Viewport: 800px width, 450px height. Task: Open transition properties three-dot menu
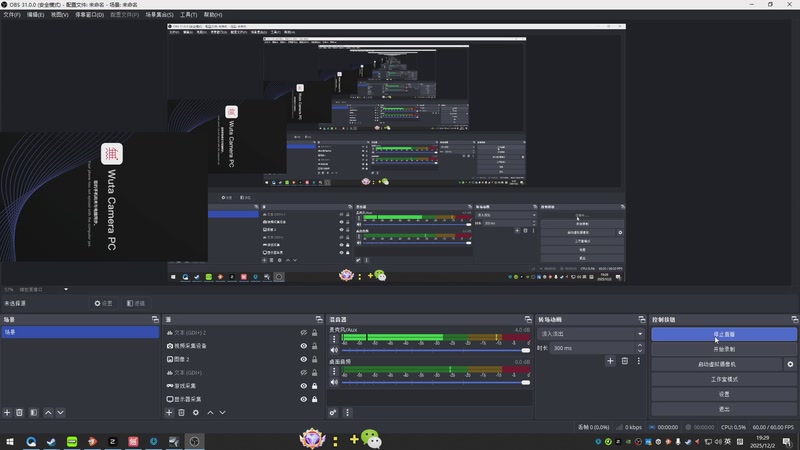638,361
